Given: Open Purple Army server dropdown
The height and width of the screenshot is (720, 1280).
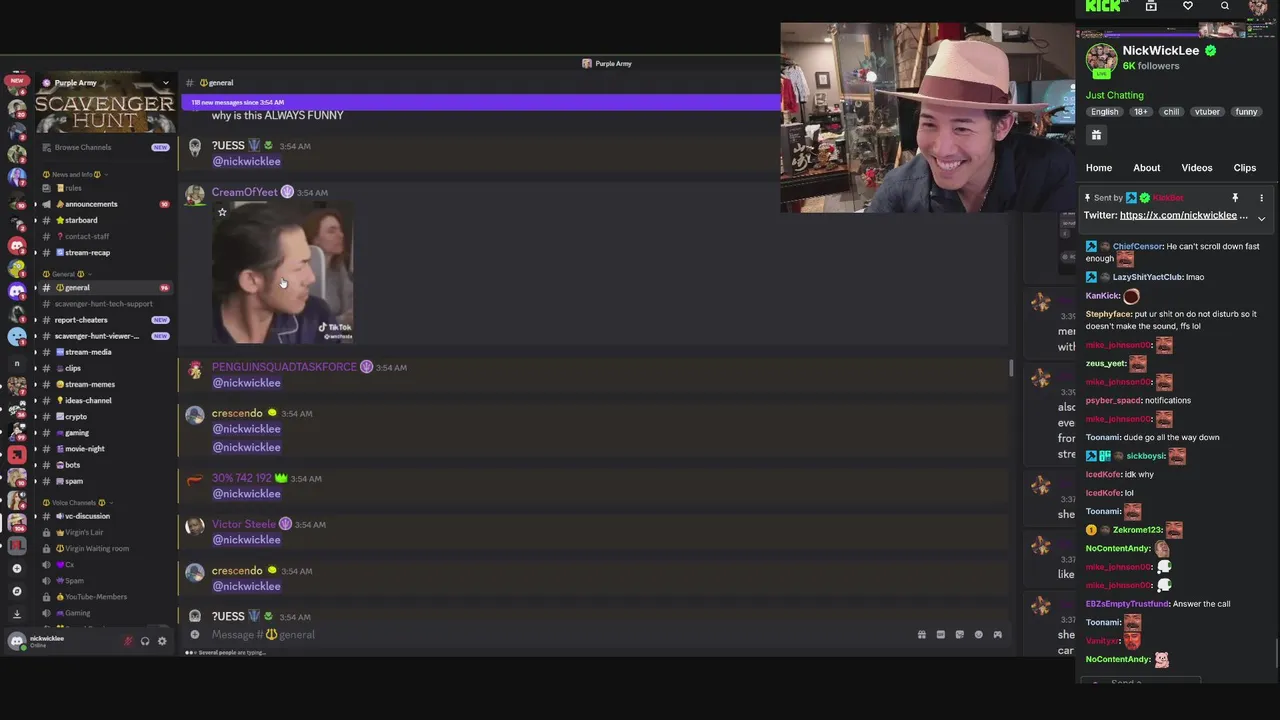Looking at the screenshot, I should 165,83.
